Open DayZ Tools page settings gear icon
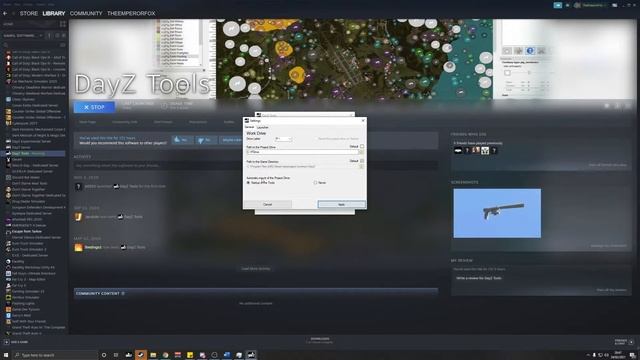640x360 pixels. tap(607, 106)
